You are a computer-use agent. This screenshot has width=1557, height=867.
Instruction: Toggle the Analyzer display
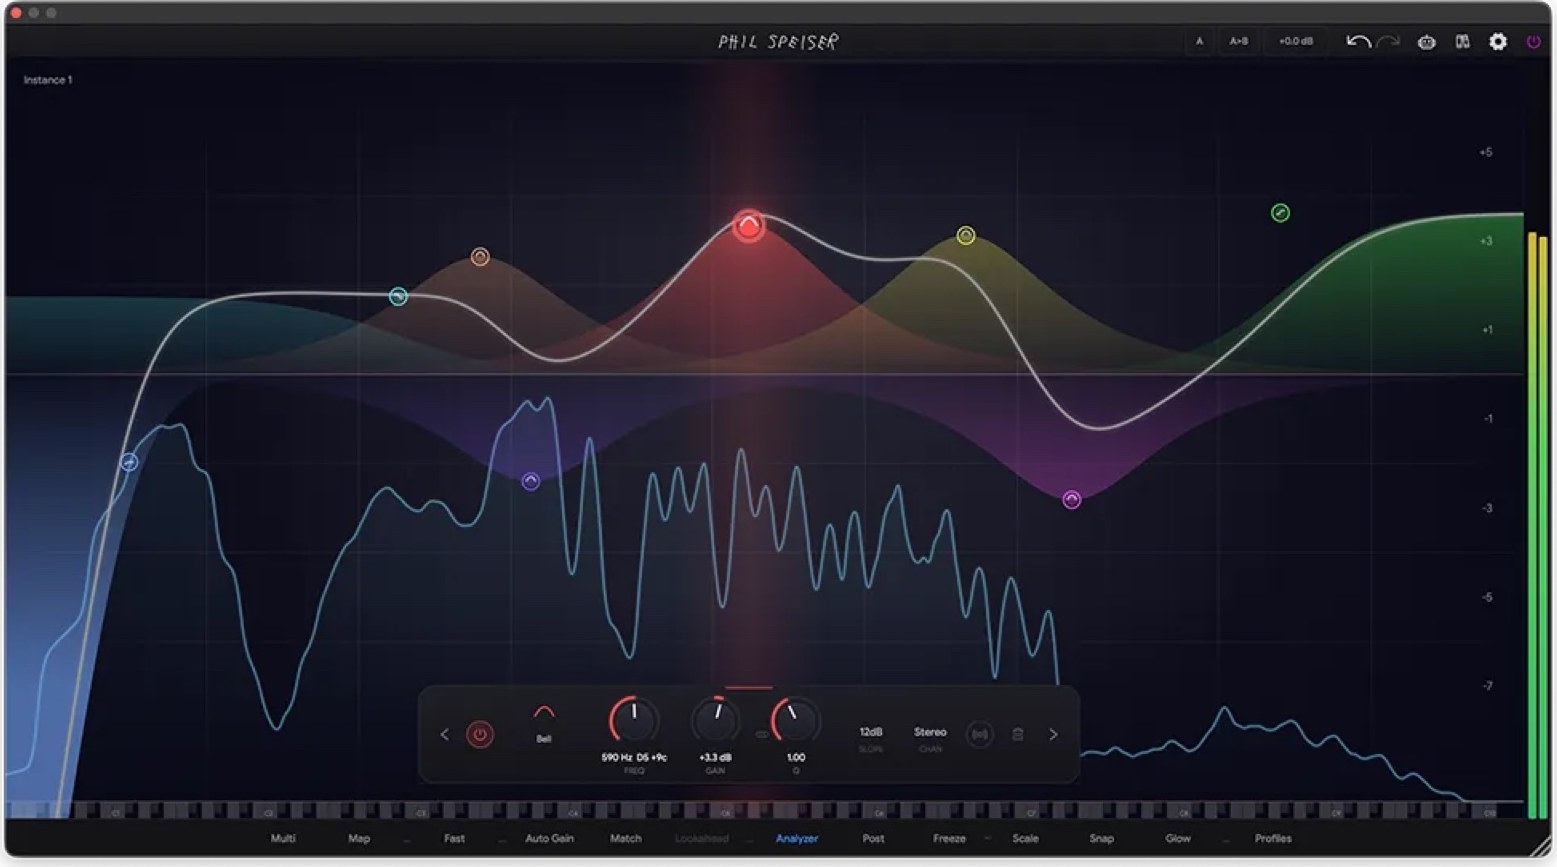tap(797, 838)
